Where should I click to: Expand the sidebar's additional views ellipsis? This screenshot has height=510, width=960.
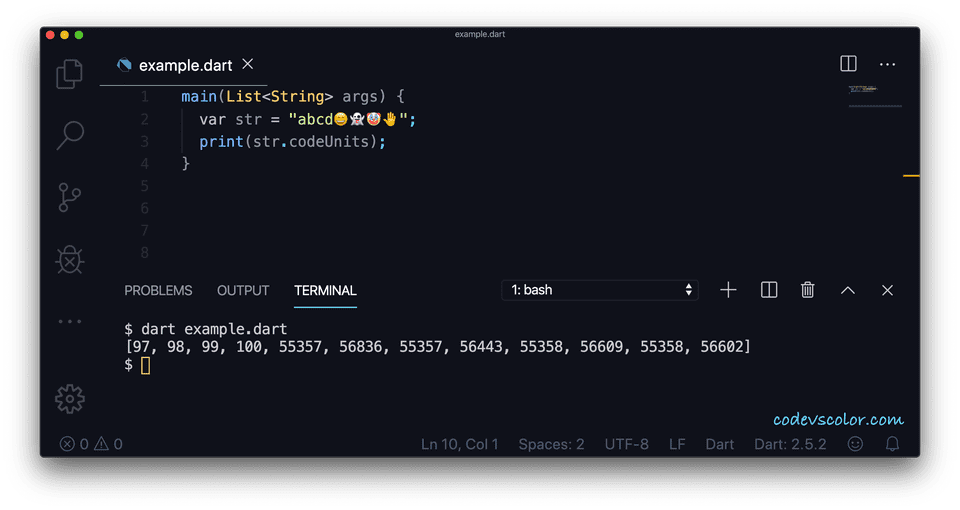69,322
